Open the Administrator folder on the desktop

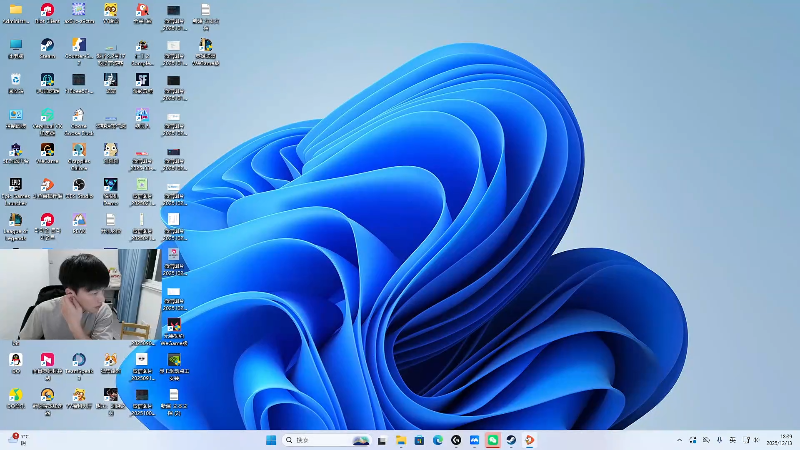click(x=16, y=10)
